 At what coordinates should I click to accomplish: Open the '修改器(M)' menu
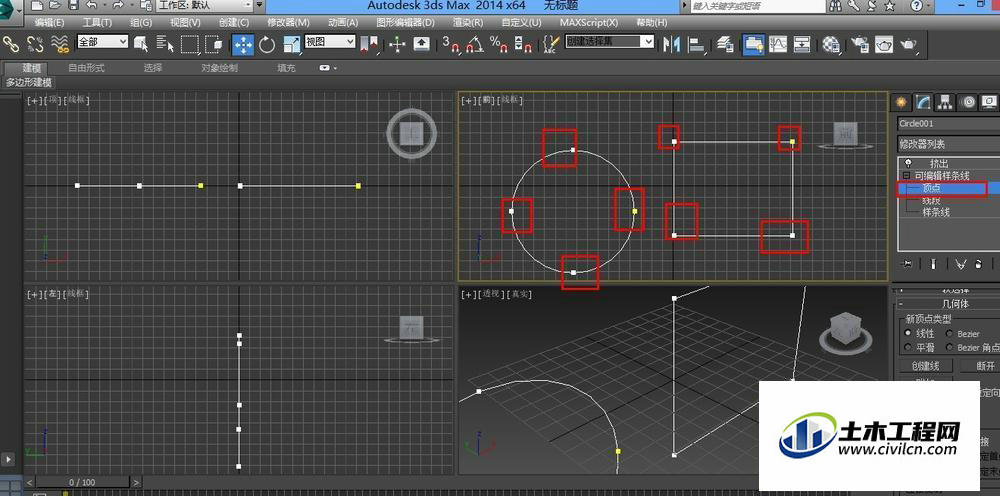(x=288, y=22)
